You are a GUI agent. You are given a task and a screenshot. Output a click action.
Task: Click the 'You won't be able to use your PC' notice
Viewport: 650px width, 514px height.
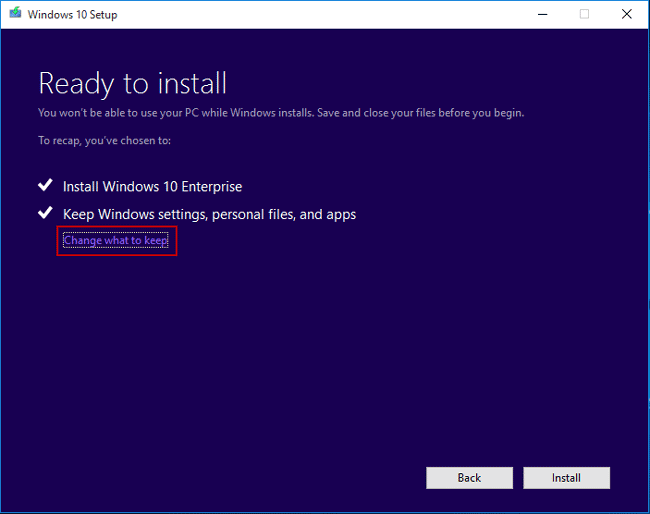pos(281,113)
